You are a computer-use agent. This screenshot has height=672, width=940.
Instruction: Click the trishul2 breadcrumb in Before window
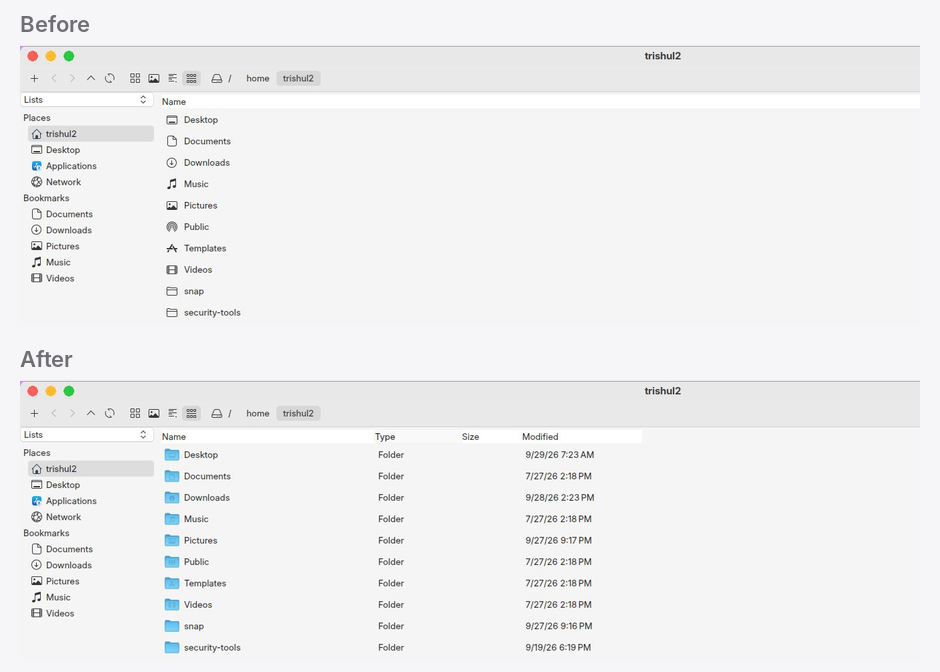click(299, 79)
